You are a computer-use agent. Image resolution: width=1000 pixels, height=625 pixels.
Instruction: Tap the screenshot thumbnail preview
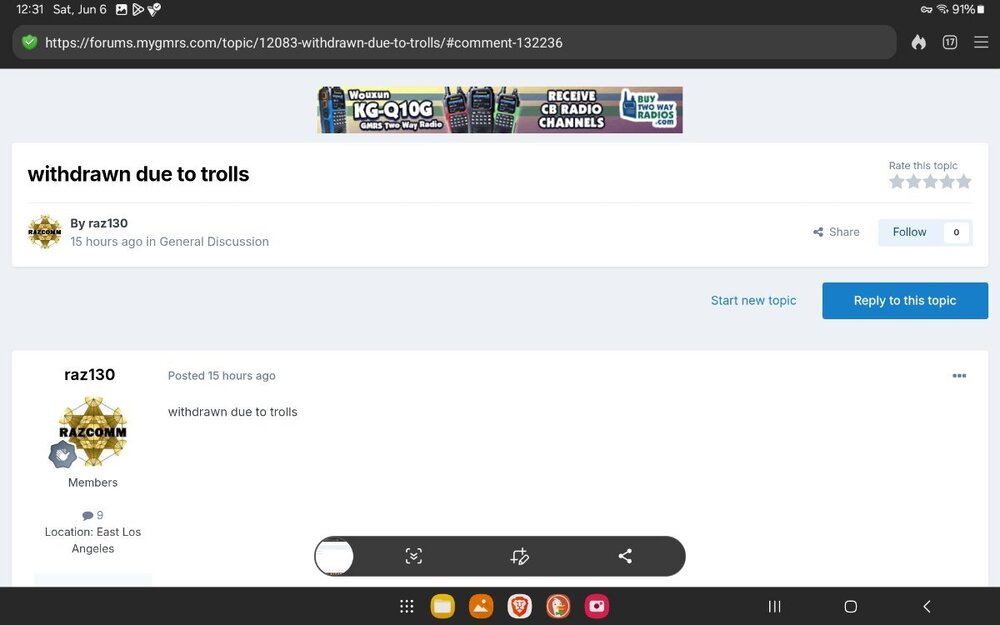coord(334,556)
